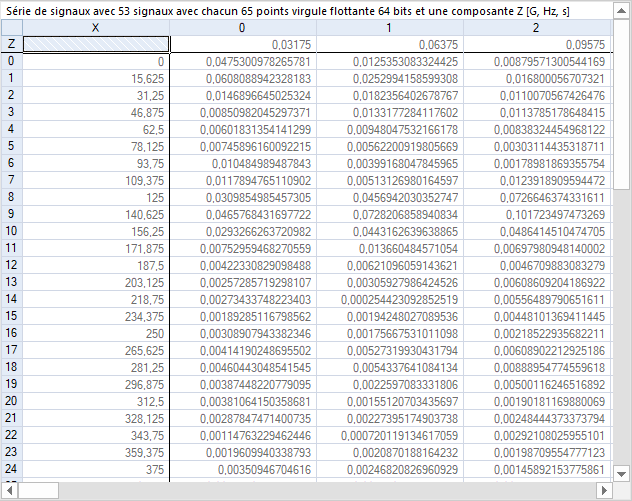Screen dimensions: 632x501
Task: Click the vertical scrollbar thumb
Action: [x=621, y=104]
